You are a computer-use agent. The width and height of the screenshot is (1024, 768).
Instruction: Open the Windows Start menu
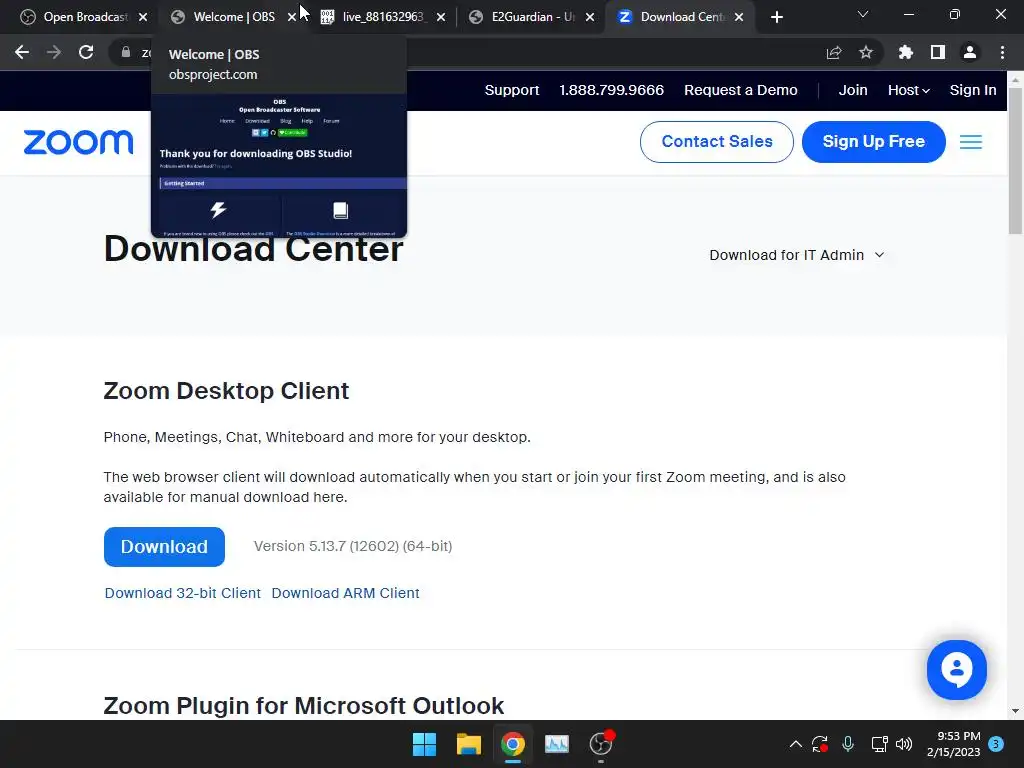(x=424, y=744)
